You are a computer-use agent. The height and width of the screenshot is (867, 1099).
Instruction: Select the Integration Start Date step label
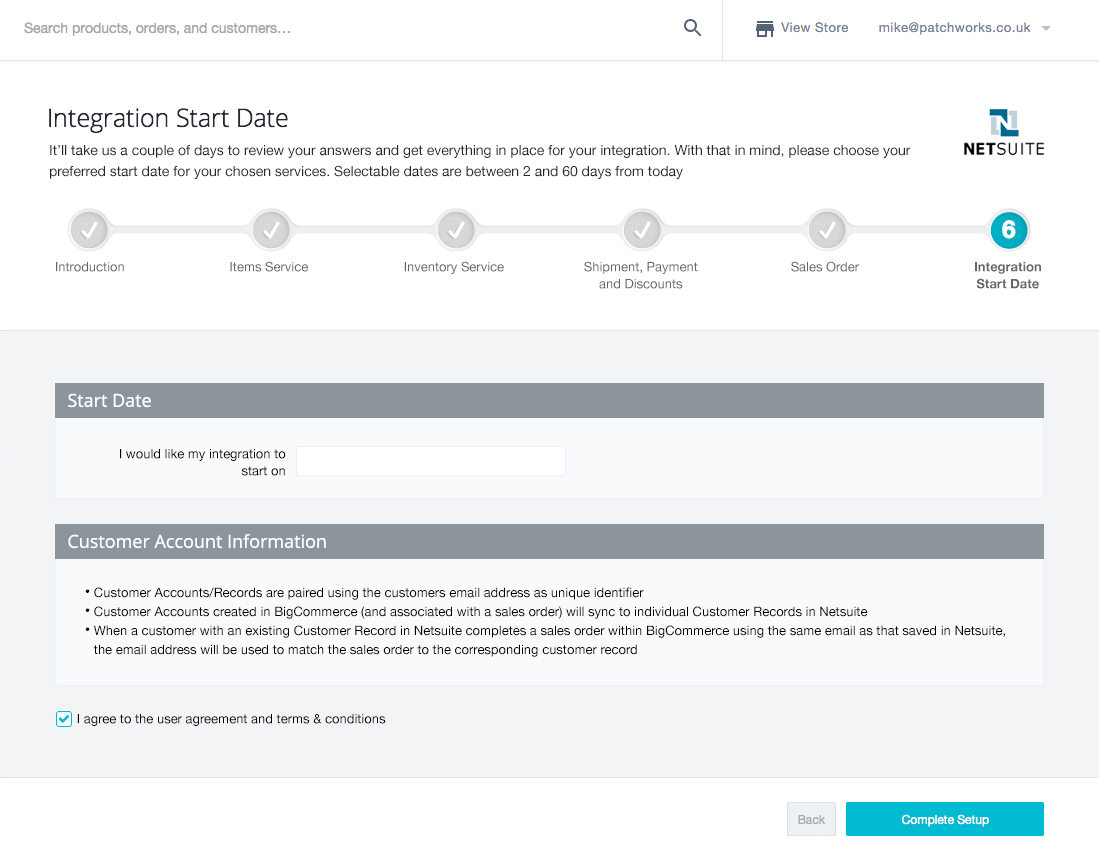click(x=1007, y=275)
